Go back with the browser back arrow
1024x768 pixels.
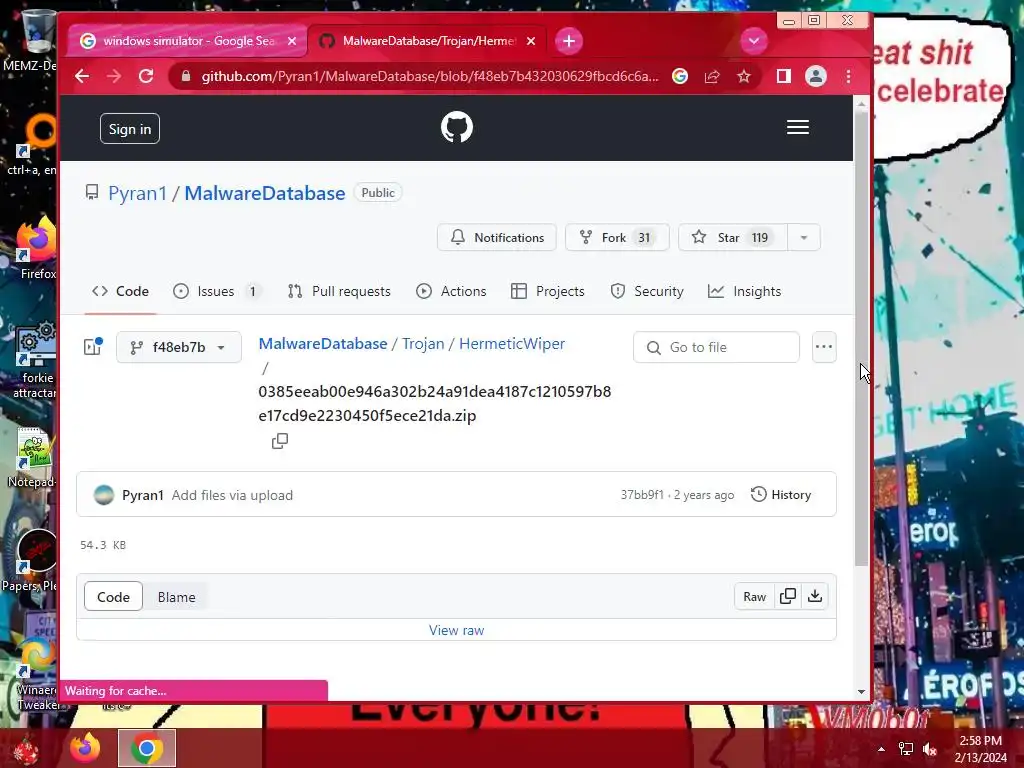(x=82, y=76)
